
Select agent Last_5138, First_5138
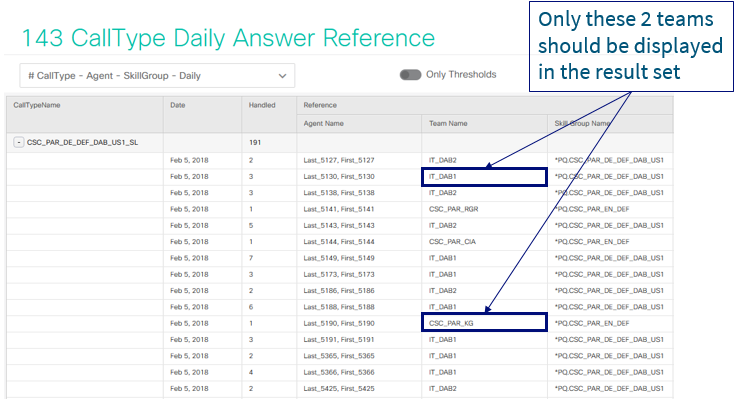click(x=339, y=193)
